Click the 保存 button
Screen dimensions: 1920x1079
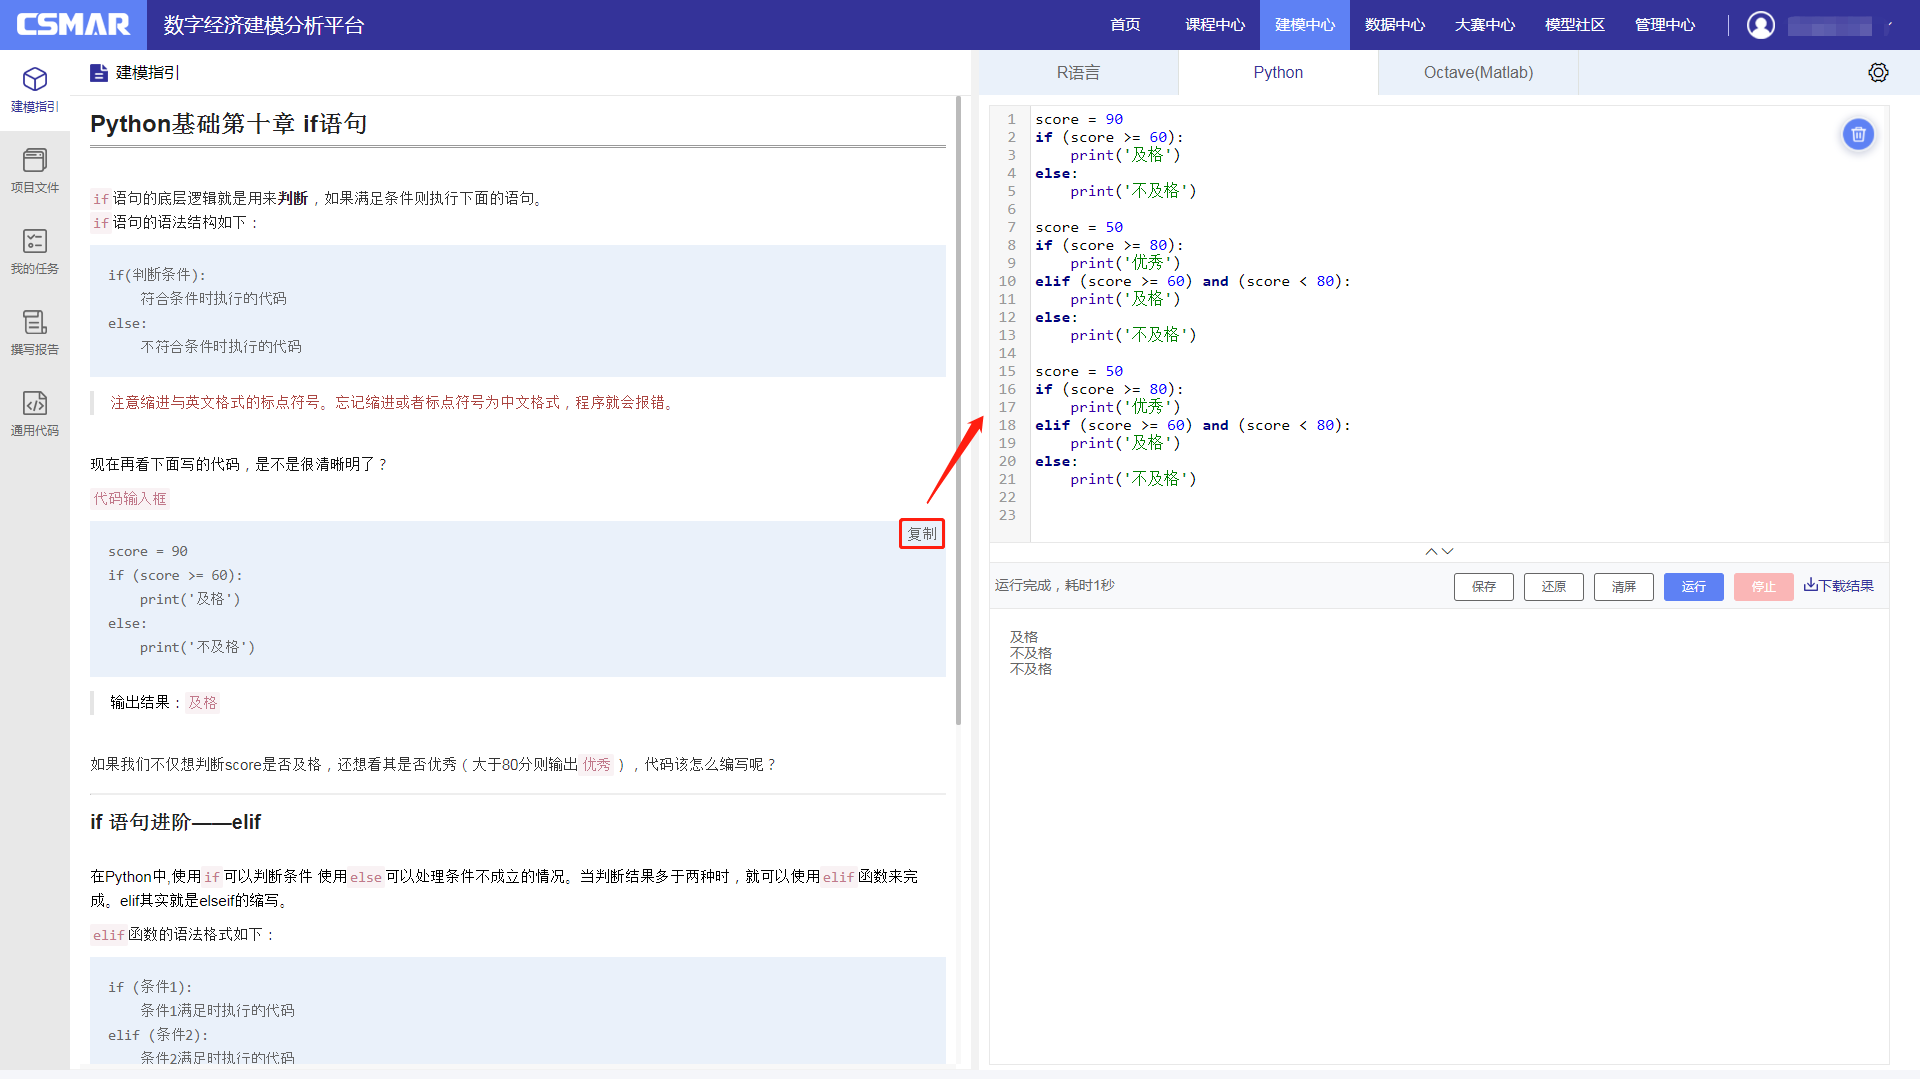[x=1483, y=586]
